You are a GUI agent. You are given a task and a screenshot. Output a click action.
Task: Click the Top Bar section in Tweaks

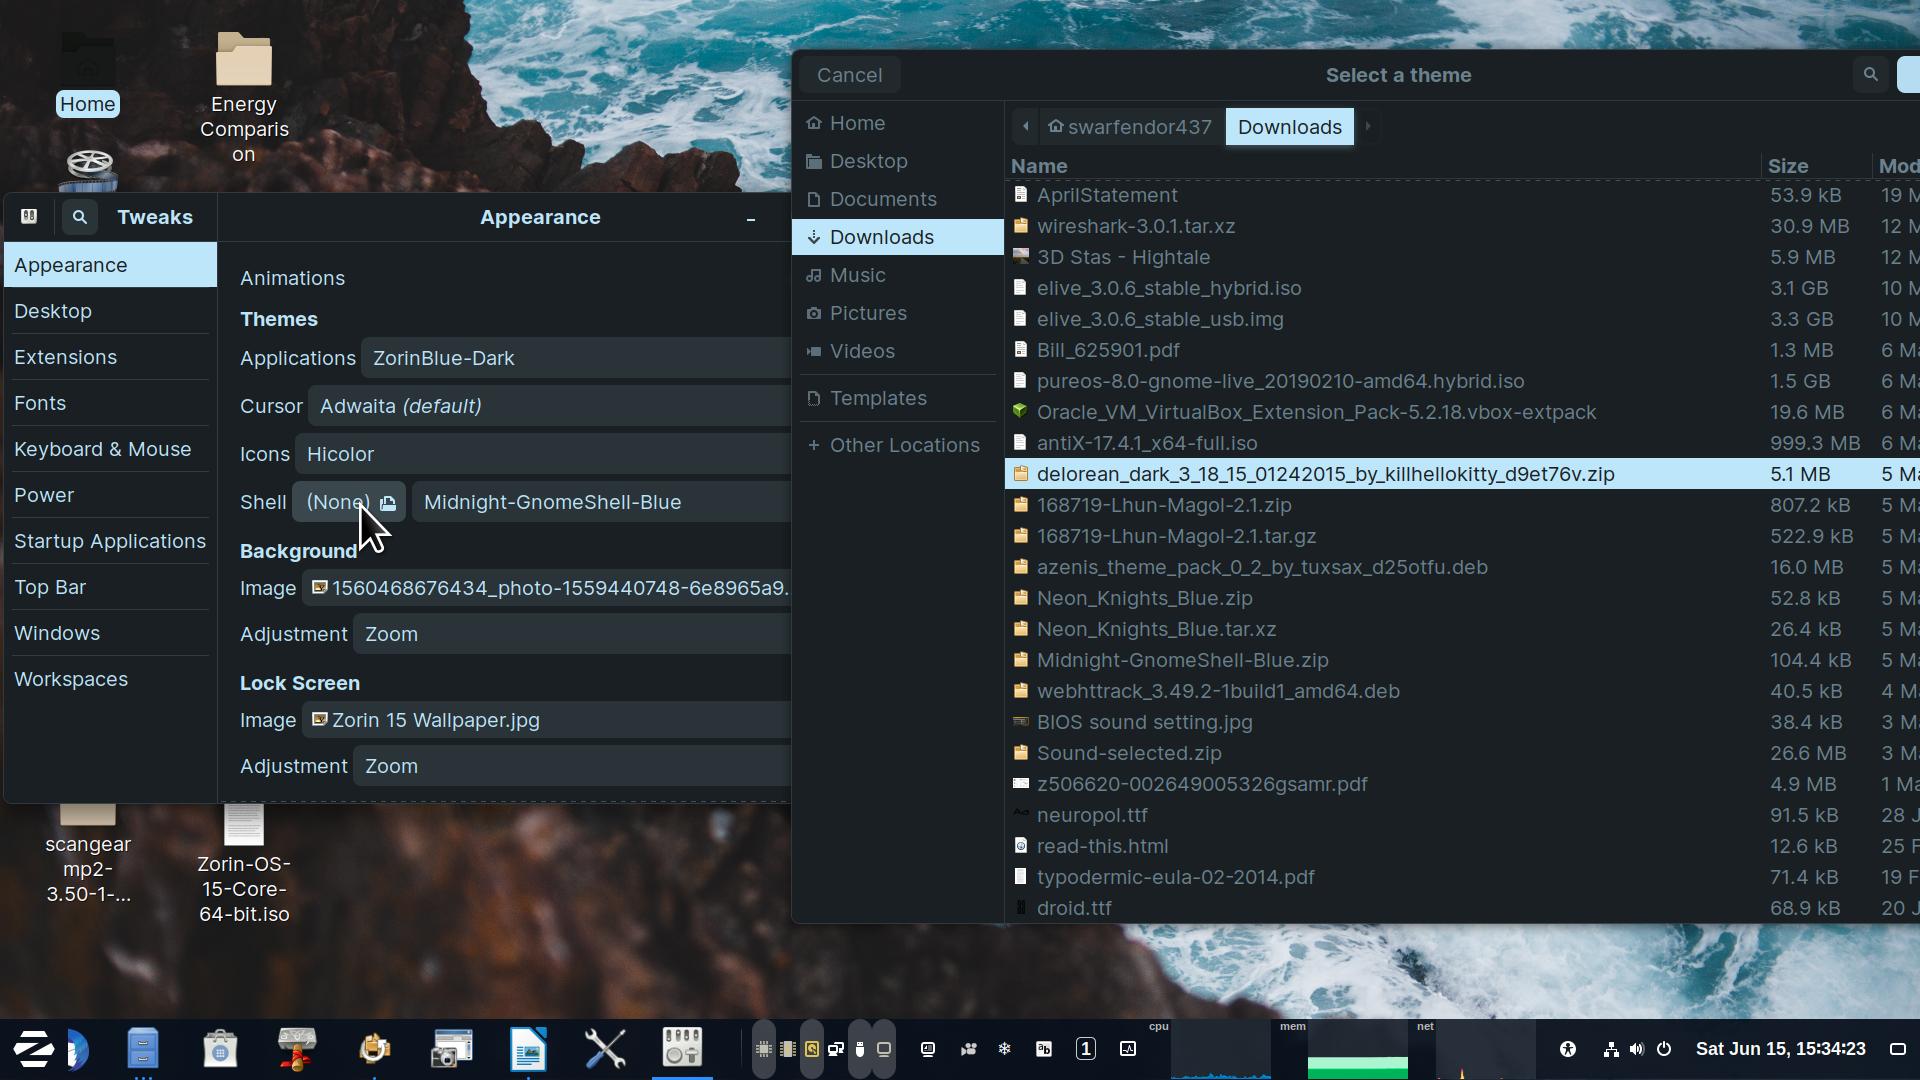[x=50, y=585]
